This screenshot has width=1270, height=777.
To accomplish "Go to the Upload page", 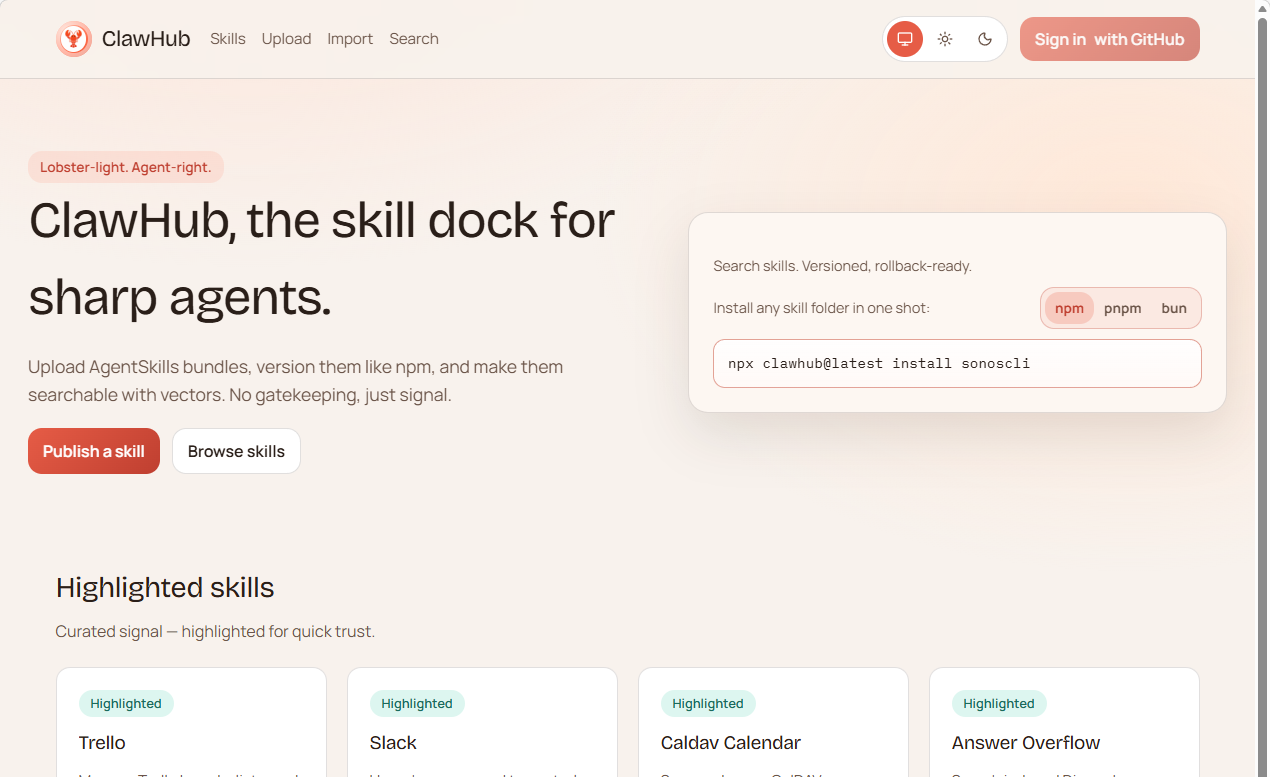I will [286, 39].
